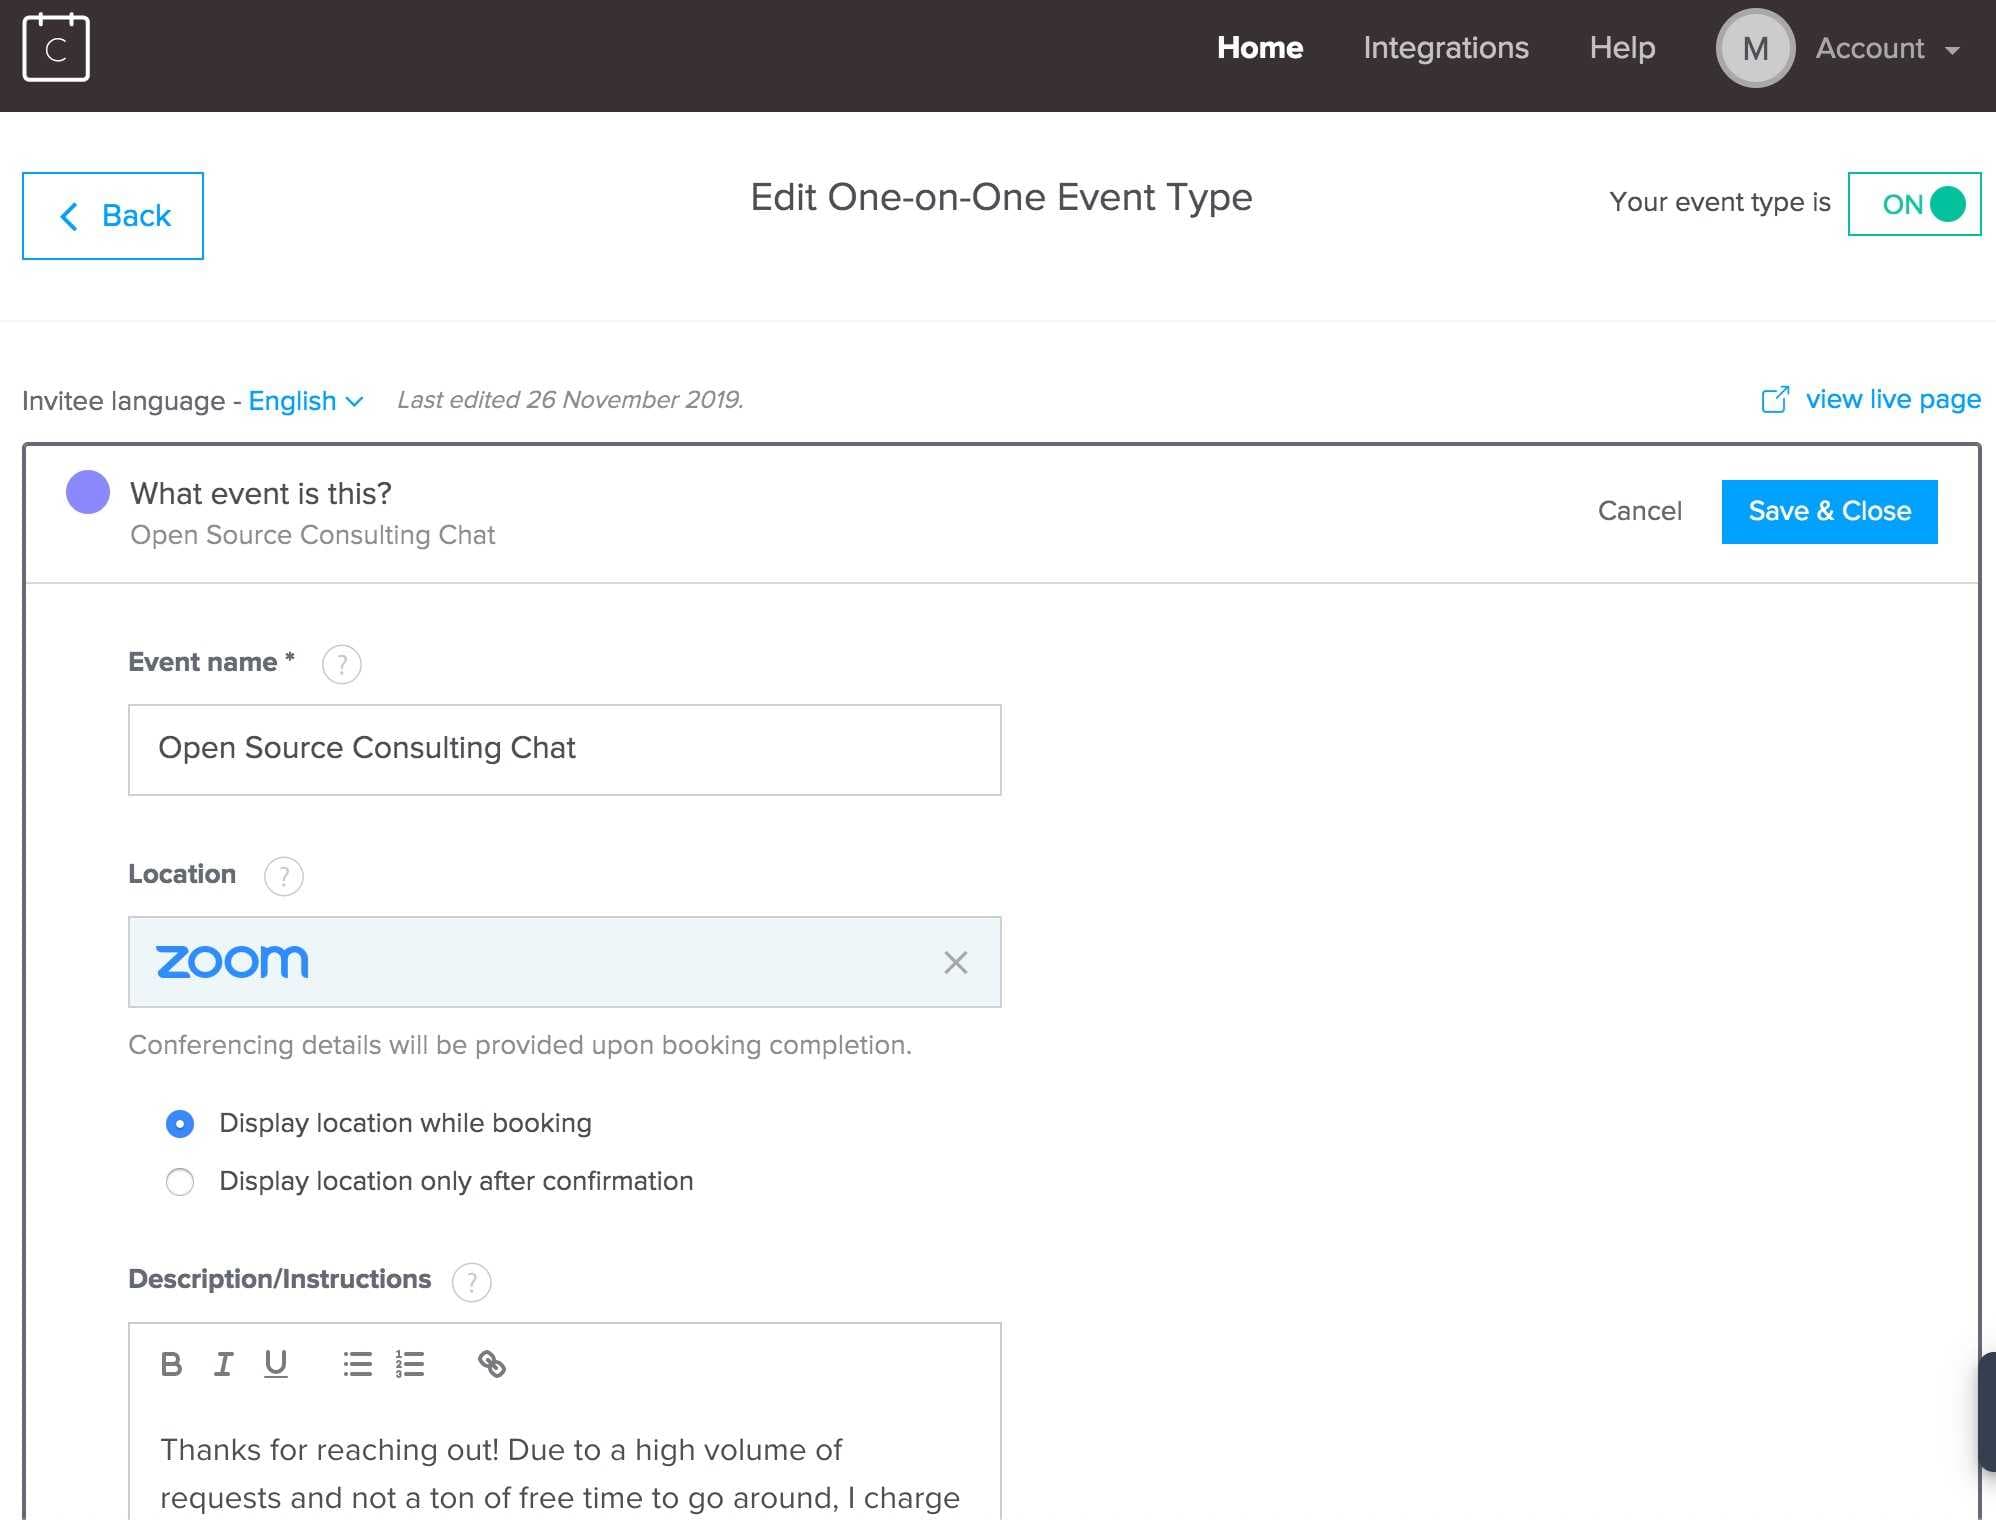The height and width of the screenshot is (1520, 1996).
Task: Open the Invitee language English dropdown
Action: (x=305, y=401)
